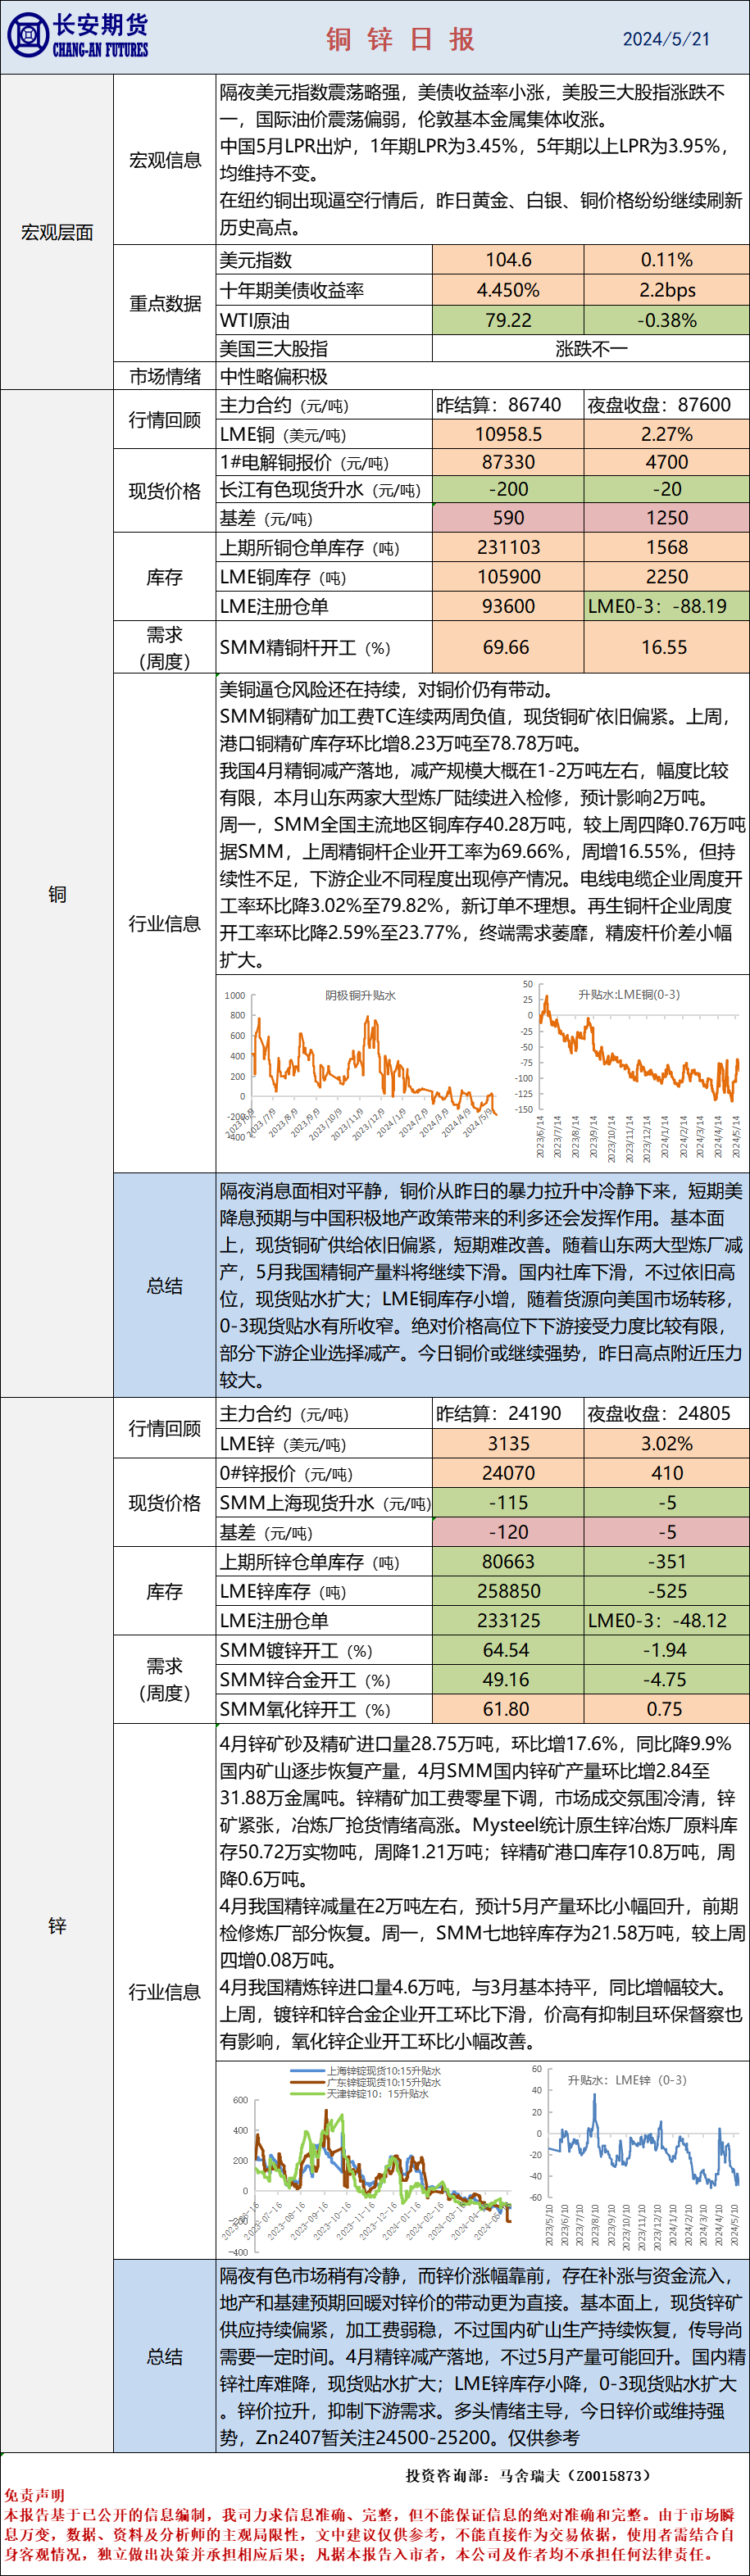
Task: Click LME铜库存 change 2250
Action: [x=667, y=577]
